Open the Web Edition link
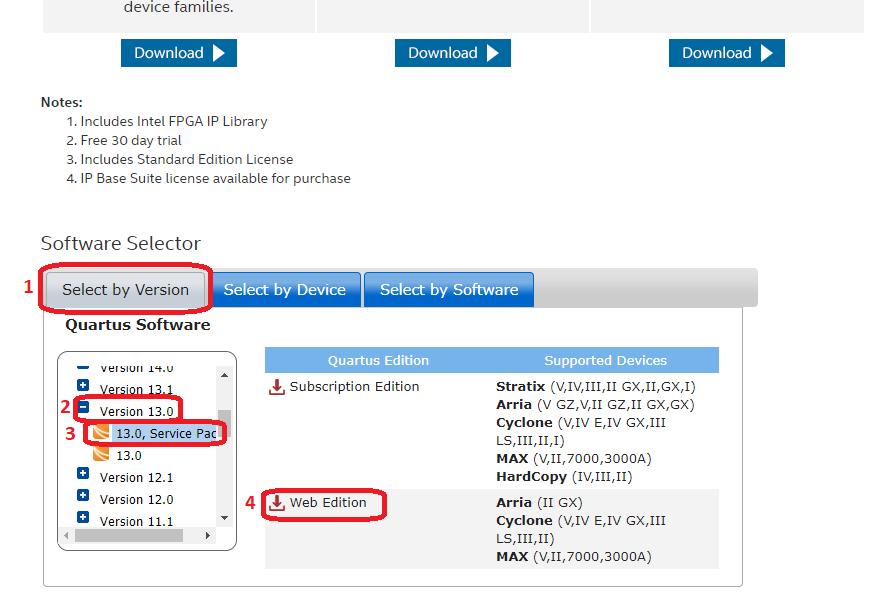Viewport: 881px width, 602px height. coord(328,503)
